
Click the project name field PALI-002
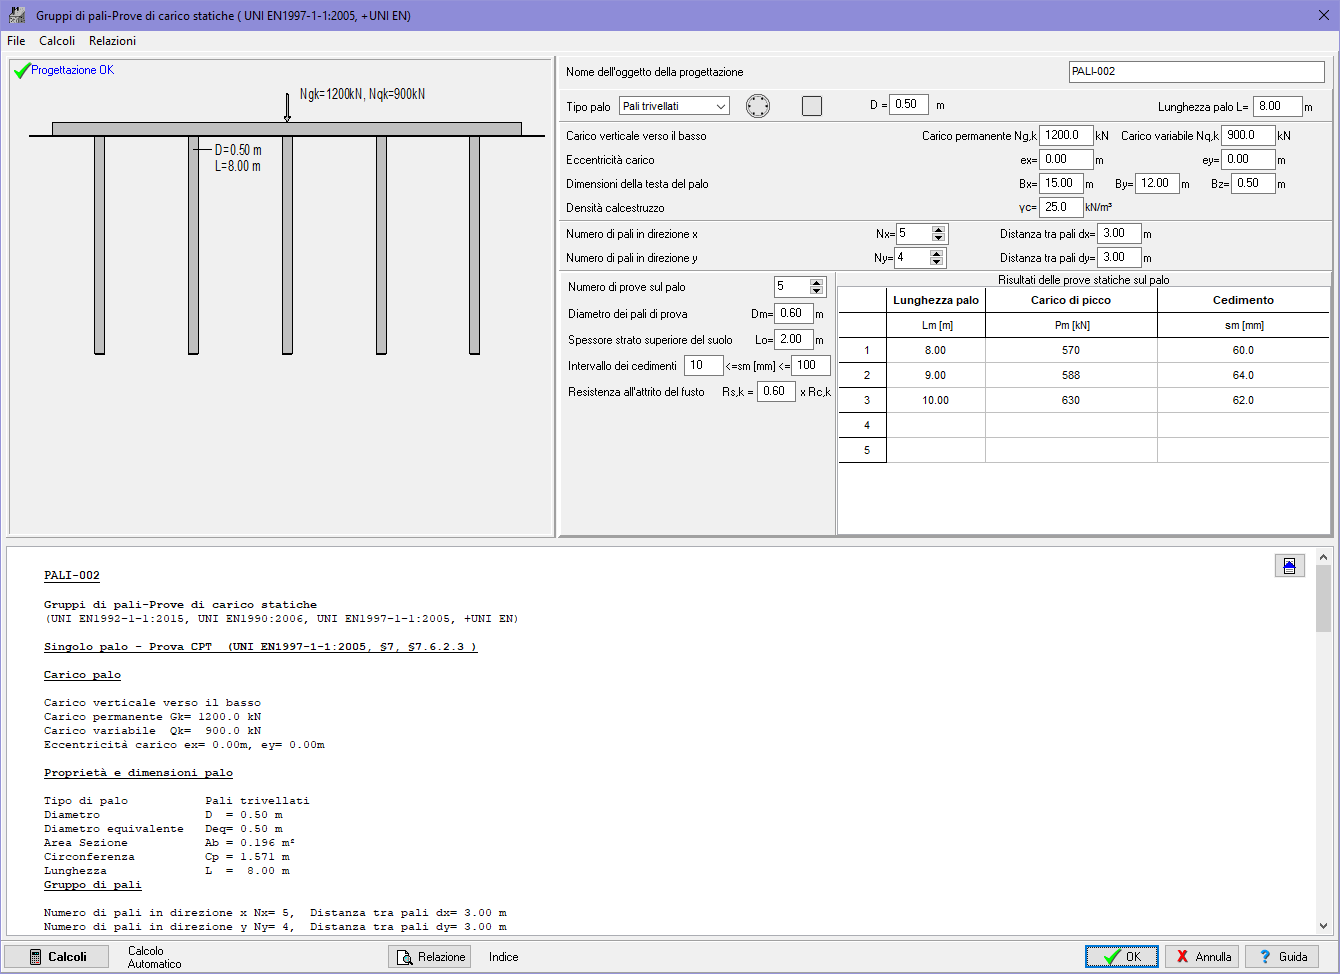pos(1197,72)
